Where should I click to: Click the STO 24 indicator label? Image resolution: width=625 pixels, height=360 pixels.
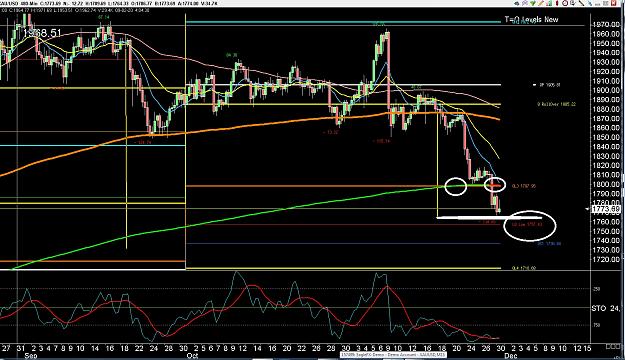(x=605, y=308)
